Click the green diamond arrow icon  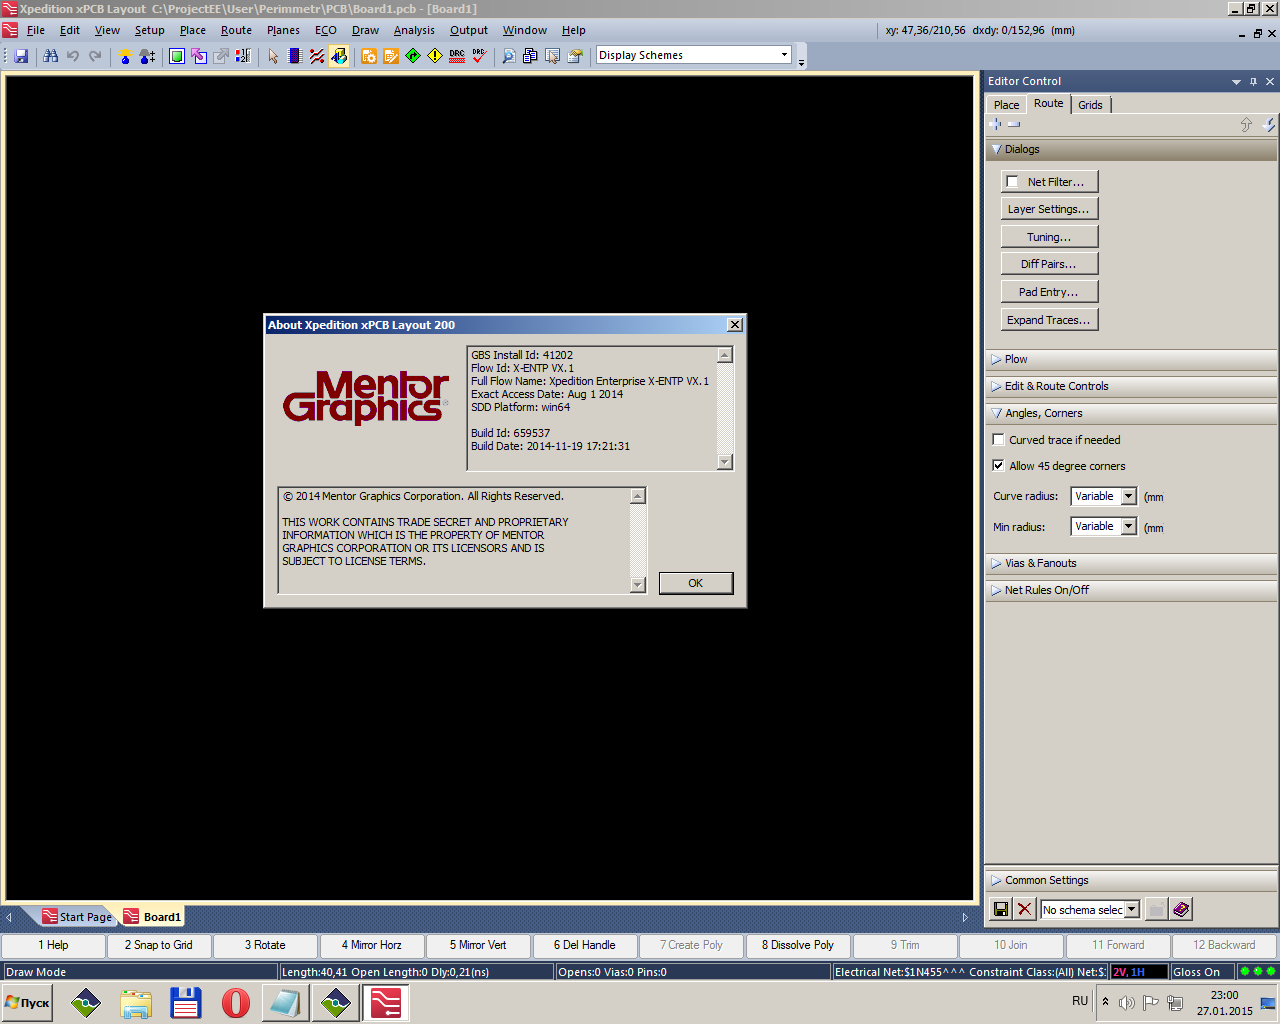pyautogui.click(x=413, y=56)
